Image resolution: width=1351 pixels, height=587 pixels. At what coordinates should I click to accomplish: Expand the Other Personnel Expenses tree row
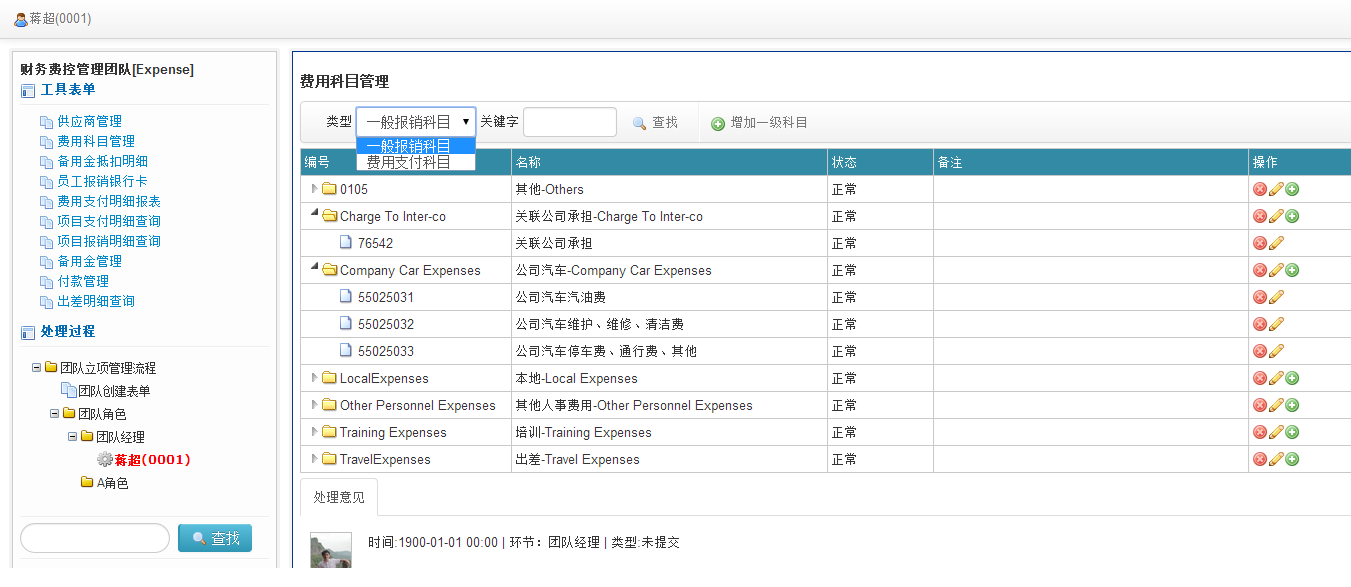314,405
